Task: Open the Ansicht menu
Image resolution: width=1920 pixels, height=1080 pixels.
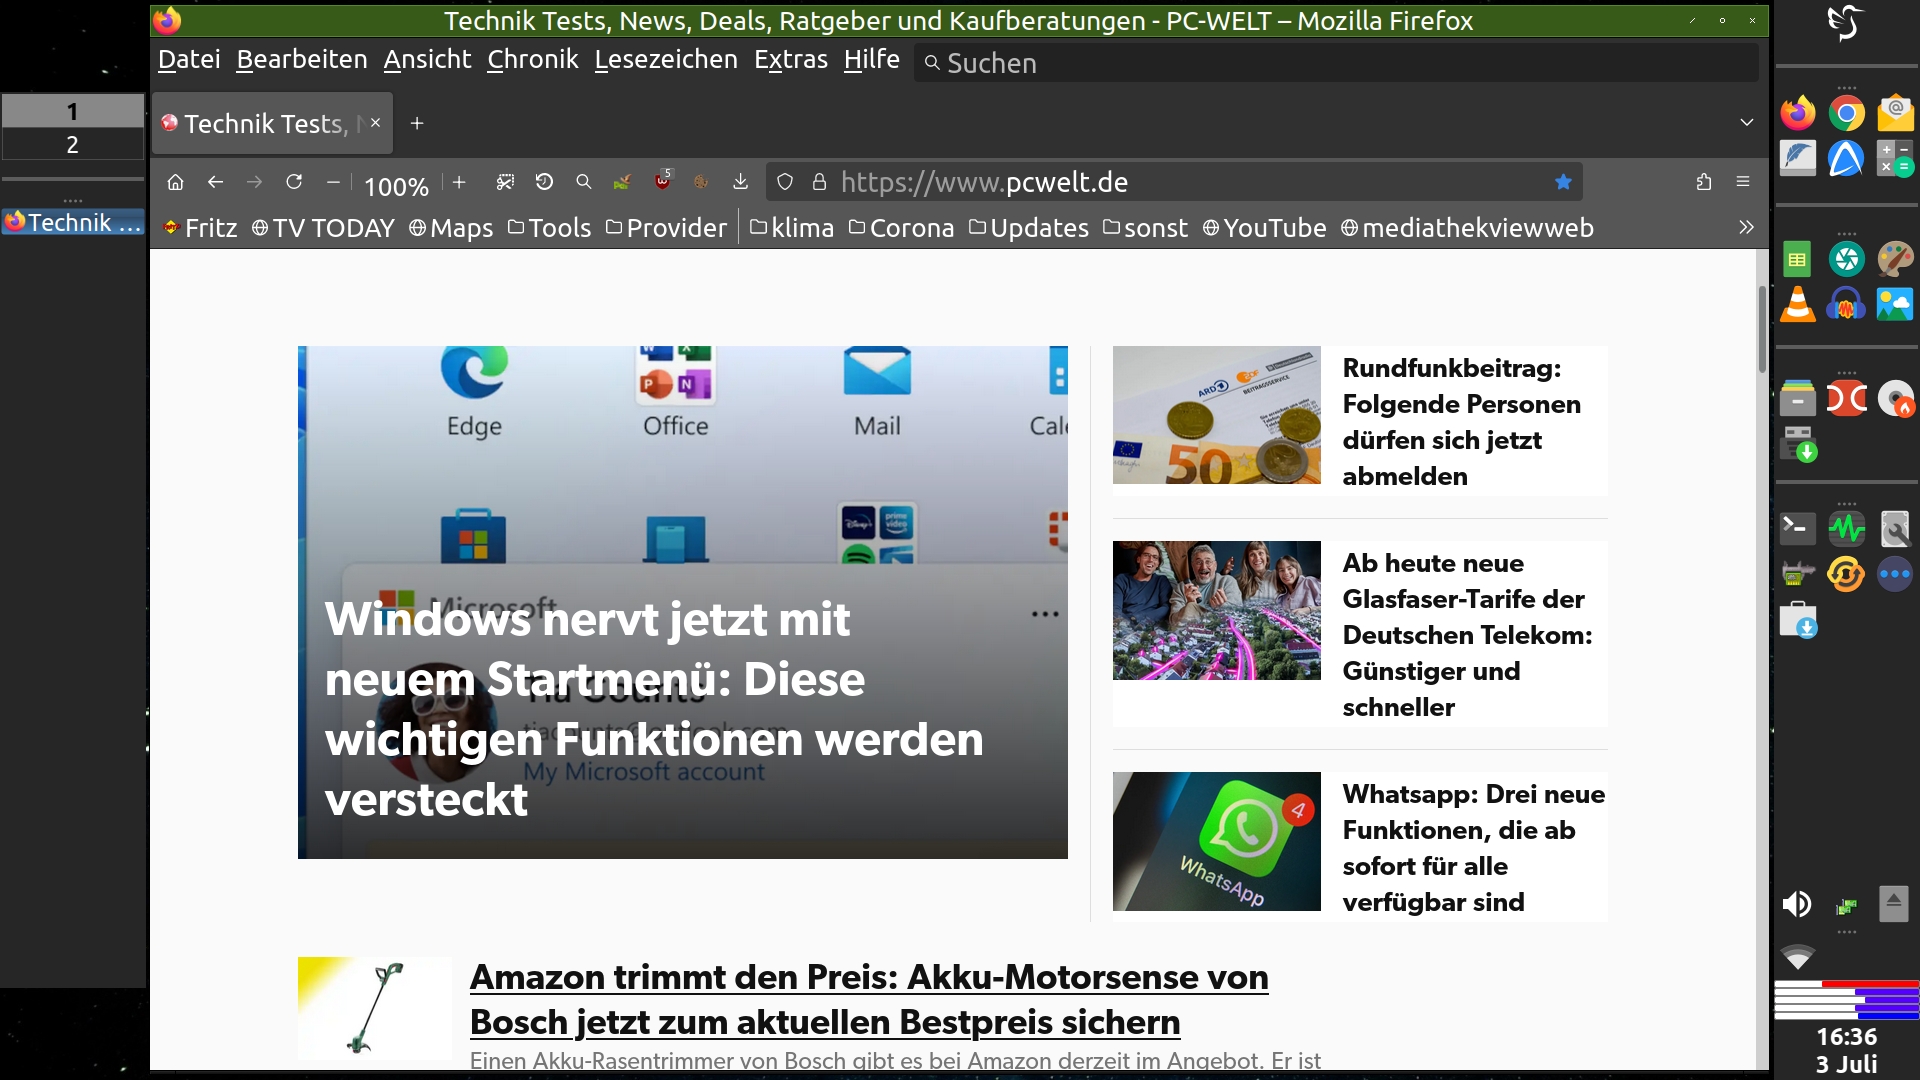Action: (x=427, y=60)
